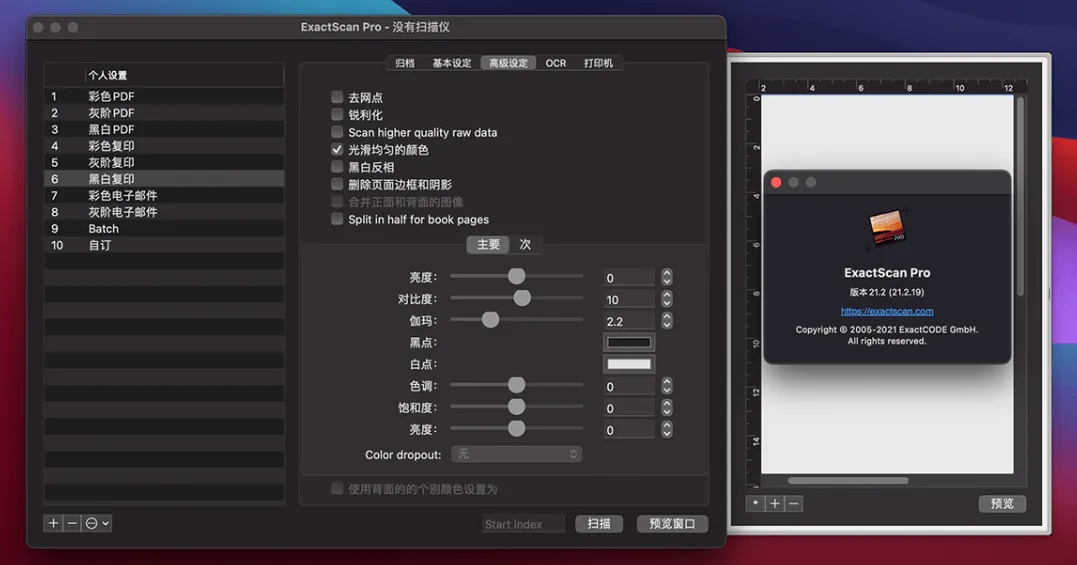This screenshot has width=1077, height=565.
Task: Click the 对比度 value stepper
Action: 667,299
